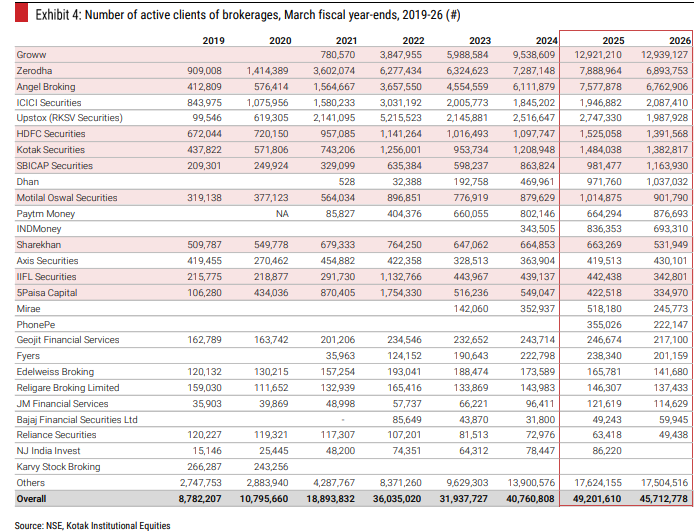Select the Bajaj Financial Securities Ltd row label

77,419
